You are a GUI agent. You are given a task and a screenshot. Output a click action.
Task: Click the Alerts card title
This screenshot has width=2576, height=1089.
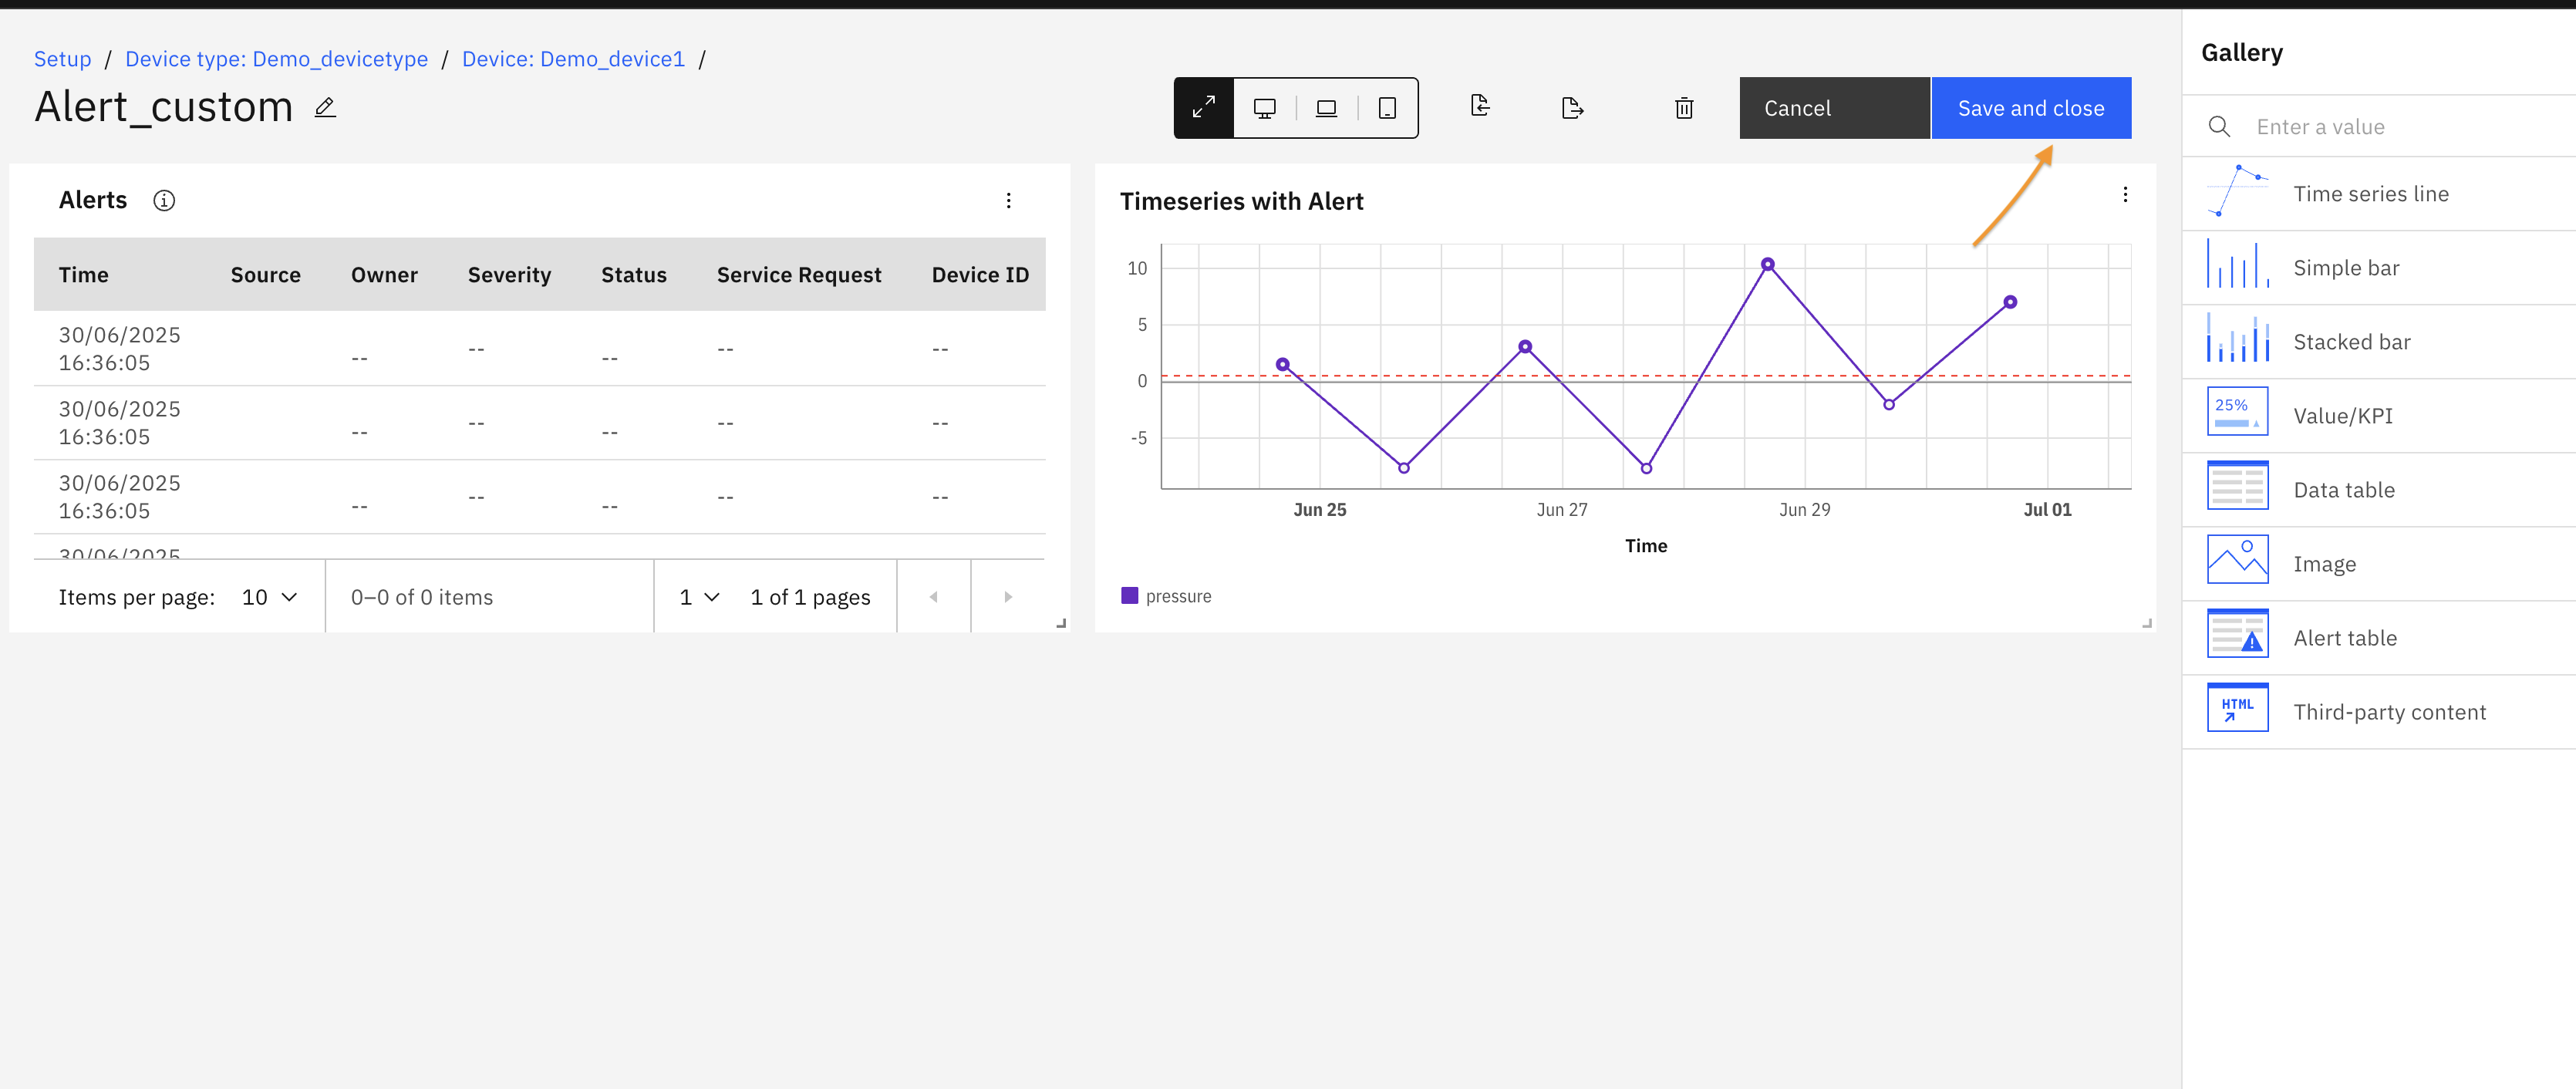point(93,201)
